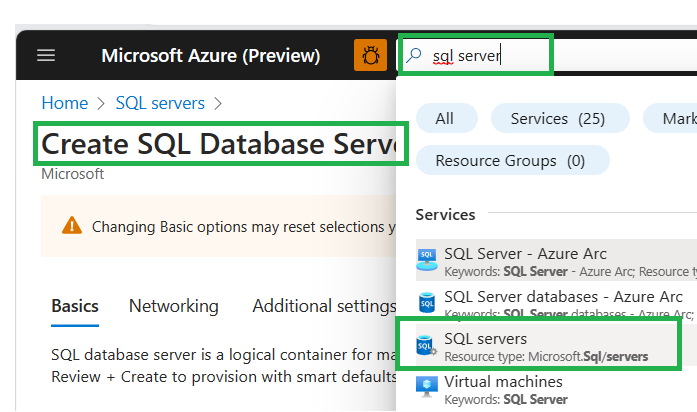Click the chevron after Home breadcrumb
The width and height of the screenshot is (697, 412).
[101, 104]
